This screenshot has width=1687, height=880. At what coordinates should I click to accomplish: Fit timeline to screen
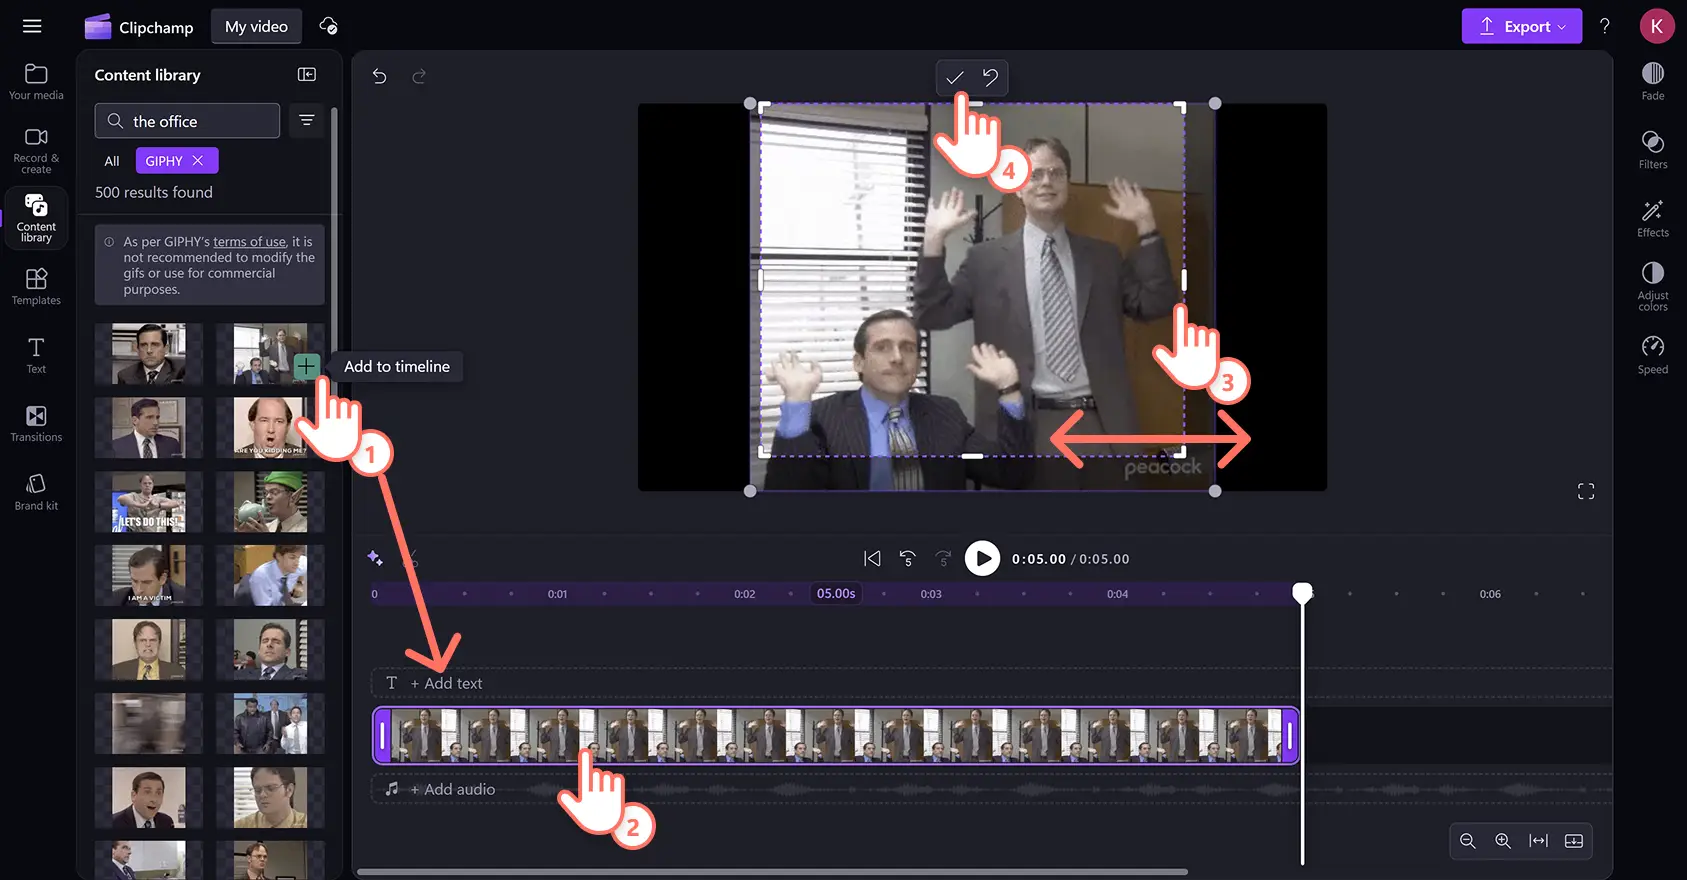click(1538, 841)
